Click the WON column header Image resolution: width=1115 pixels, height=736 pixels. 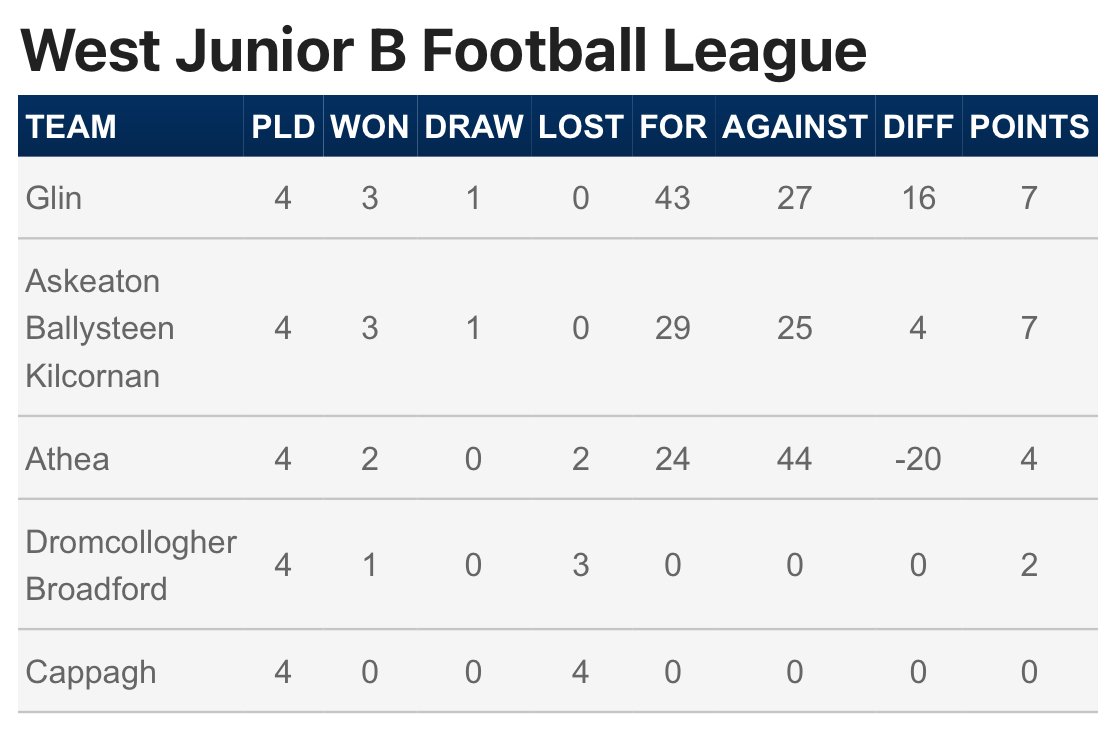[370, 127]
